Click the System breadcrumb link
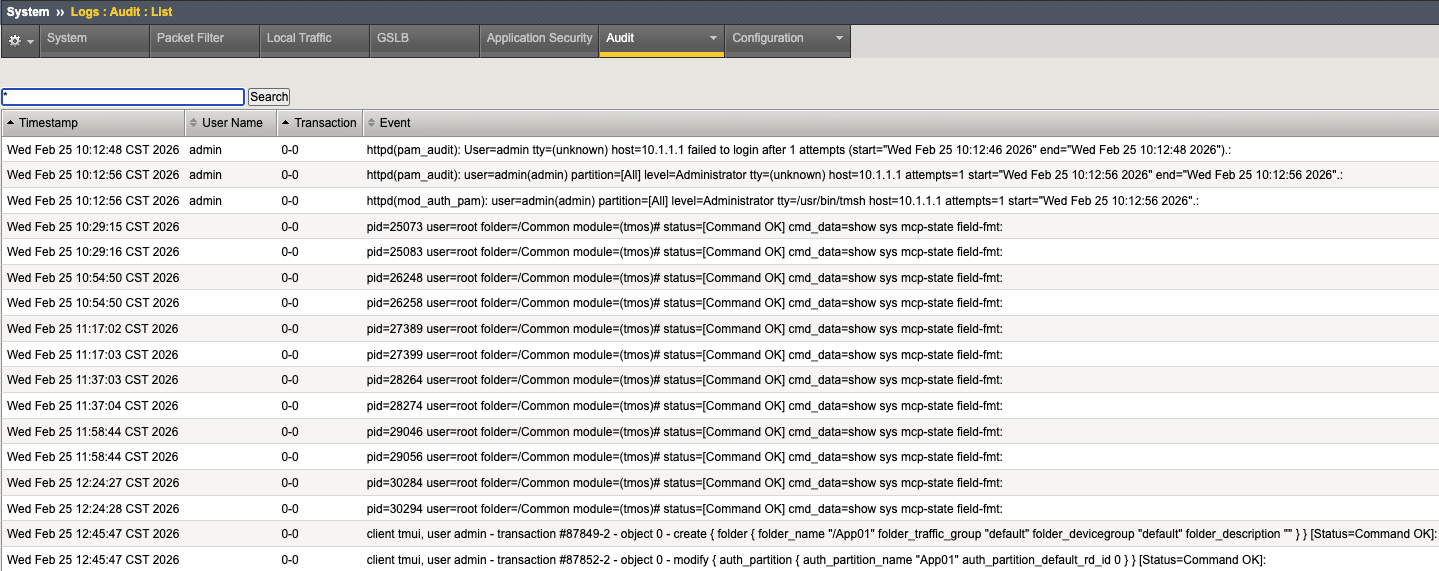This screenshot has width=1439, height=571. click(28, 11)
